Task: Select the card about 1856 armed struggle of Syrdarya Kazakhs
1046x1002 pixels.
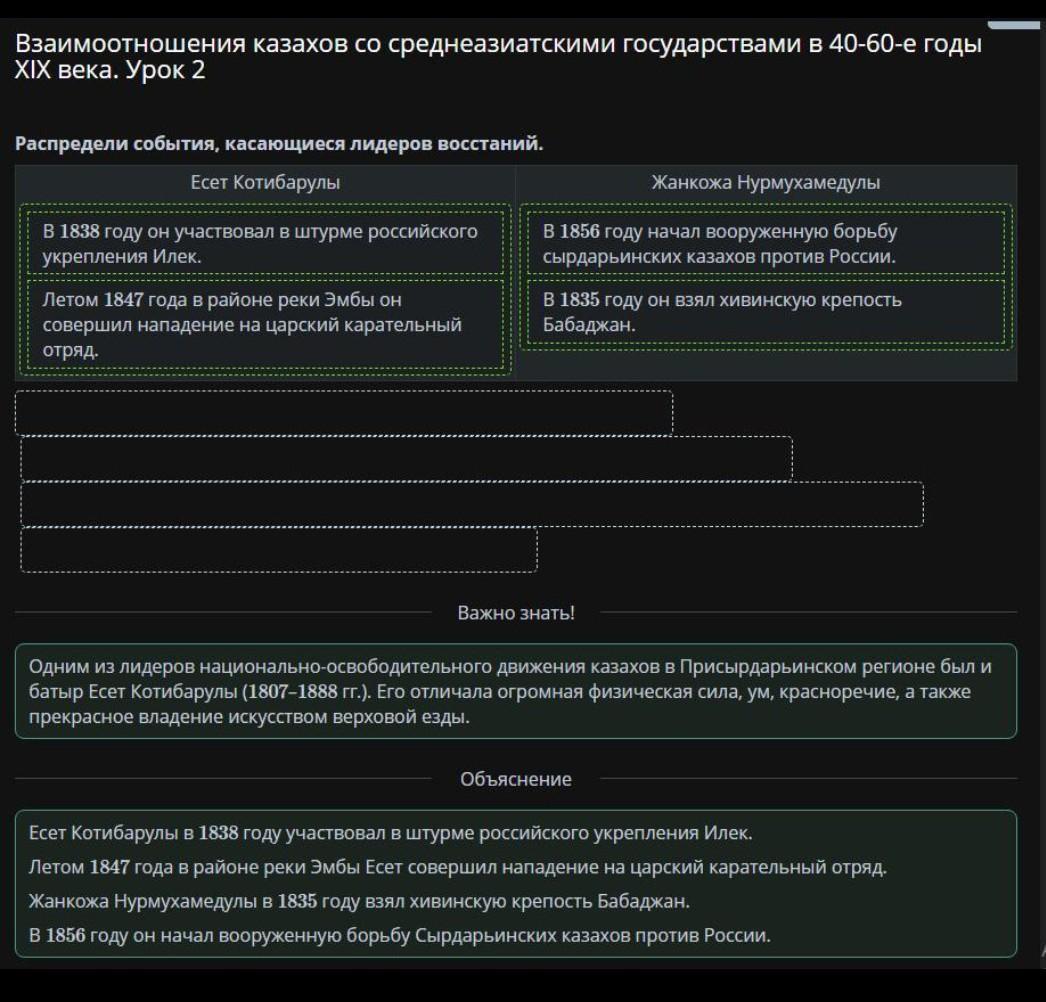Action: pos(766,243)
